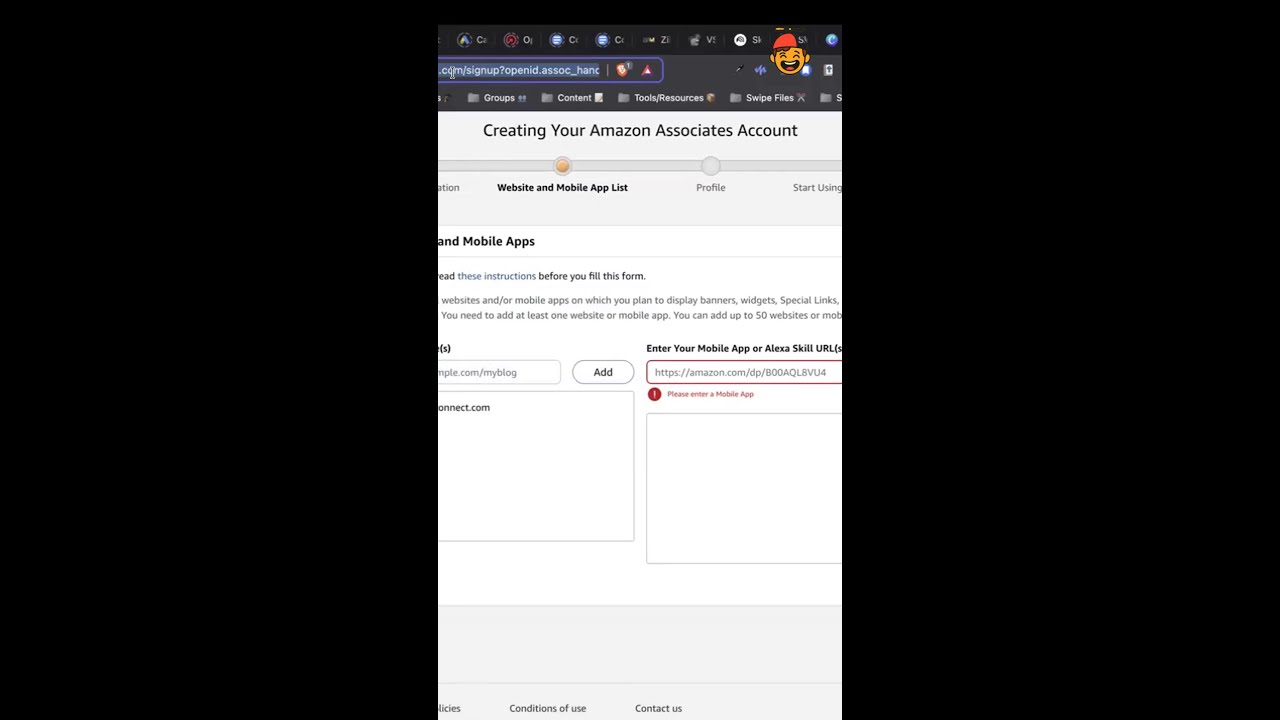Open the Groups bookmarks folder
Viewport: 1280px width, 720px height.
click(x=498, y=98)
